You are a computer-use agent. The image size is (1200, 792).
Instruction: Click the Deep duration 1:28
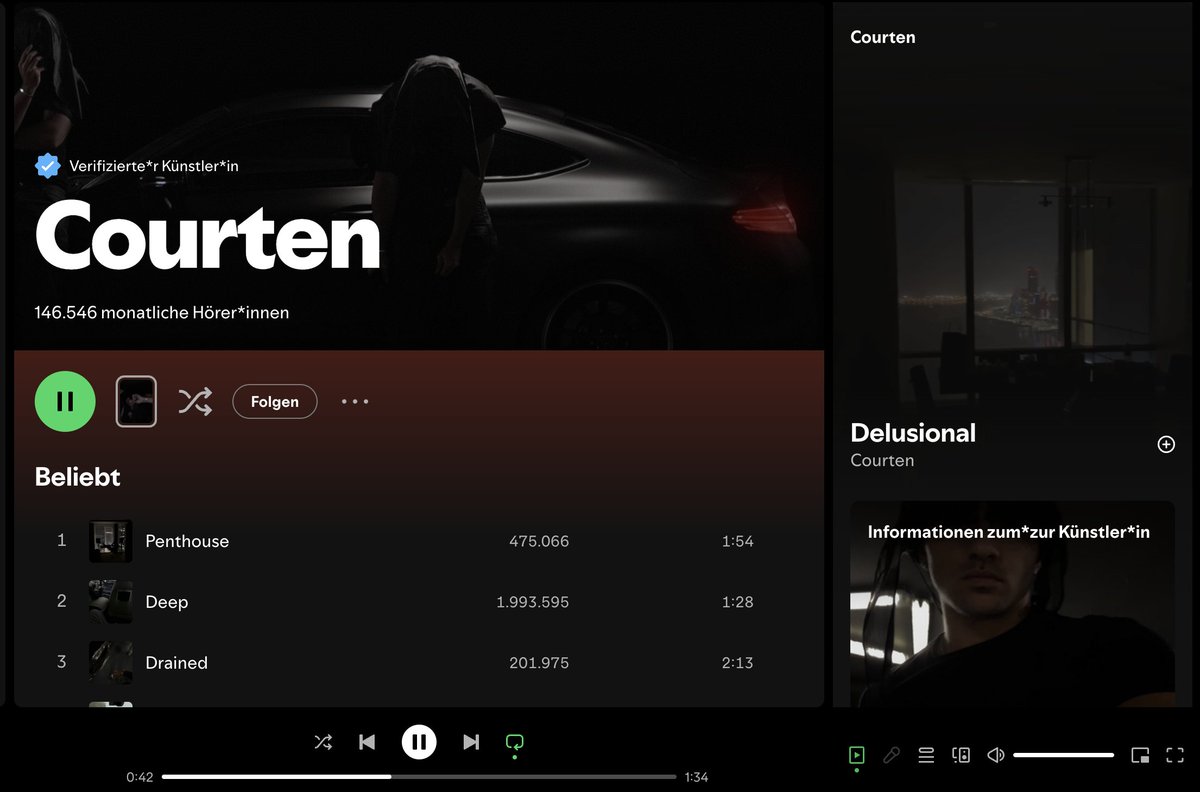[x=738, y=602]
